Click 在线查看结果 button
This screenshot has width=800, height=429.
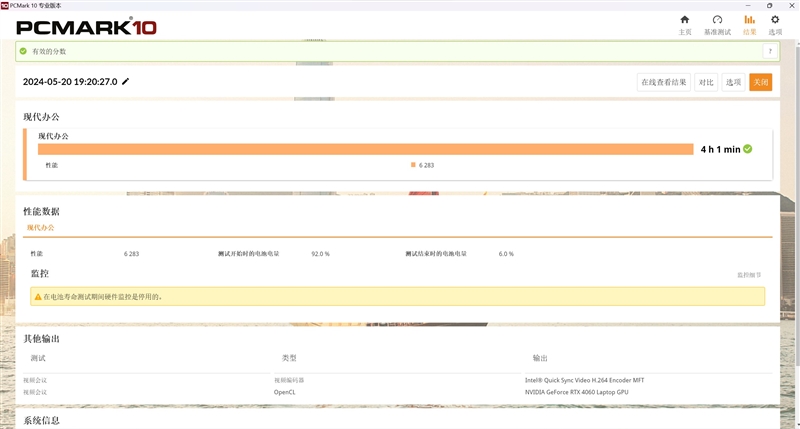pyautogui.click(x=664, y=82)
